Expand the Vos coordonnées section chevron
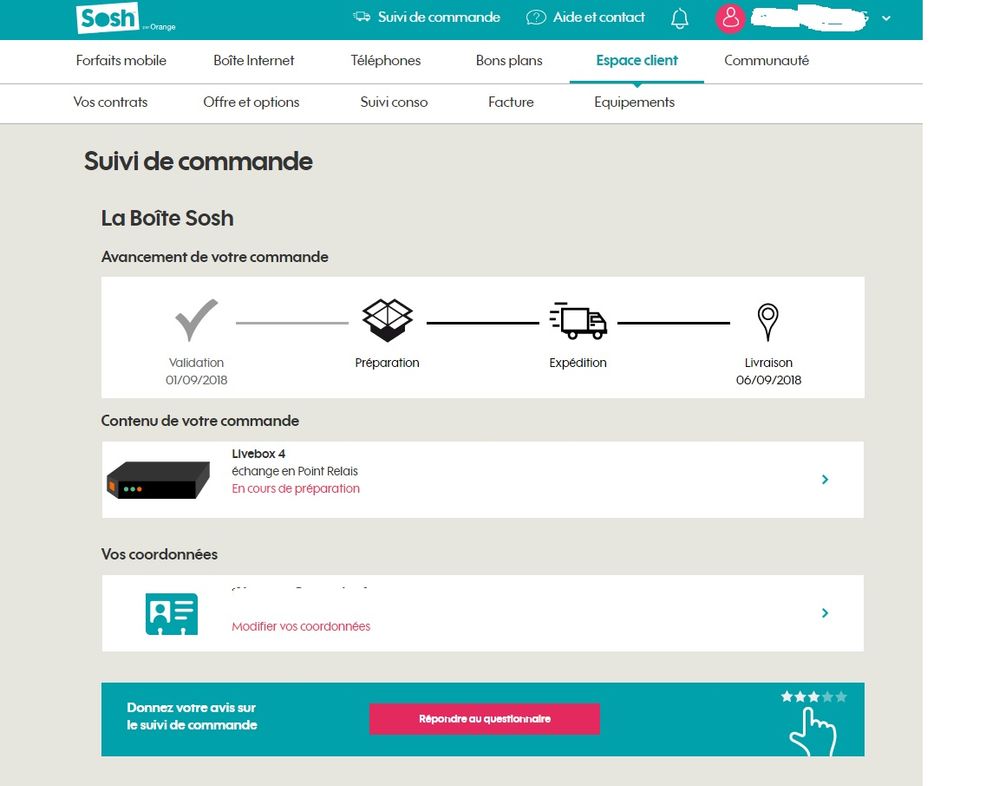The height and width of the screenshot is (786, 999). click(x=825, y=613)
